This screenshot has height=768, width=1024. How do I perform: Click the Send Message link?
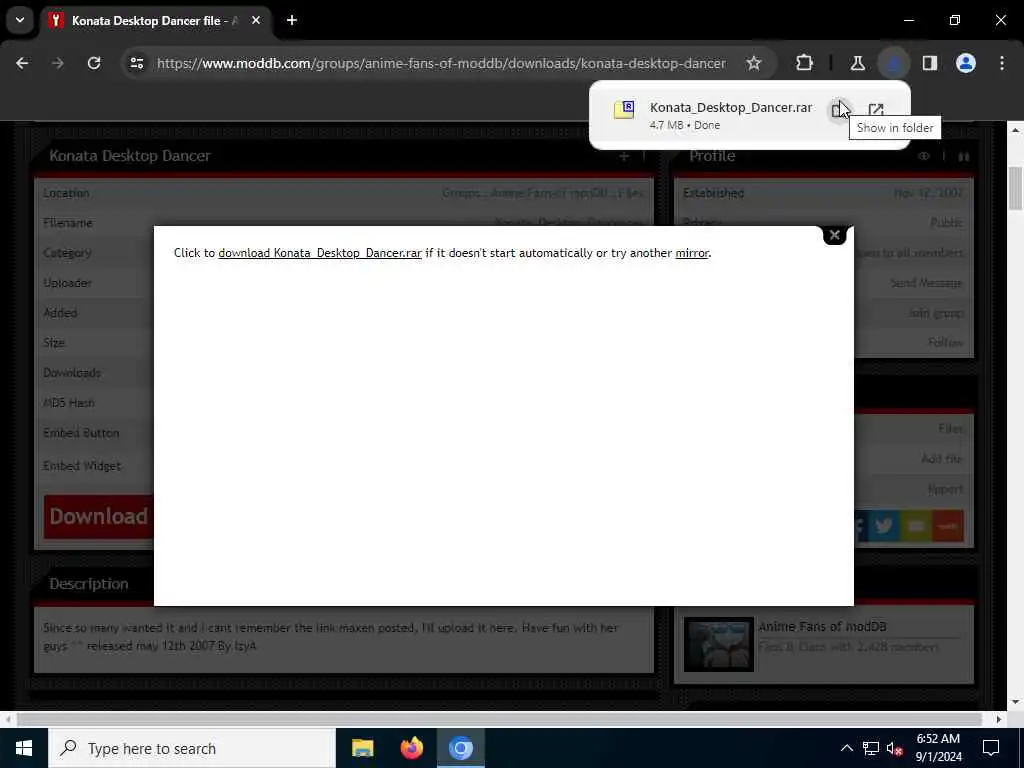926,283
